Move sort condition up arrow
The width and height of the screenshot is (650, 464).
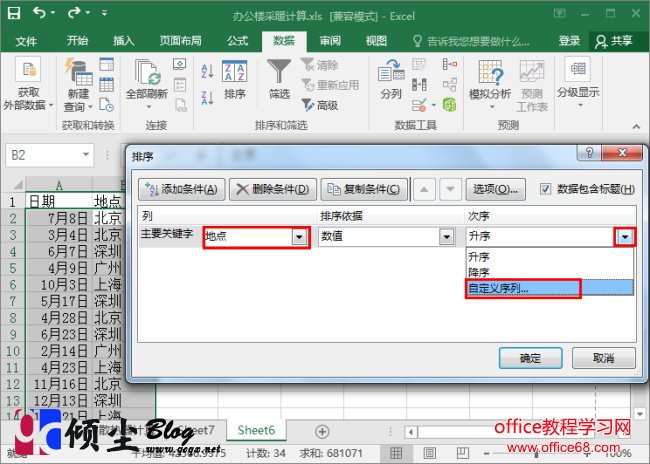[x=424, y=189]
